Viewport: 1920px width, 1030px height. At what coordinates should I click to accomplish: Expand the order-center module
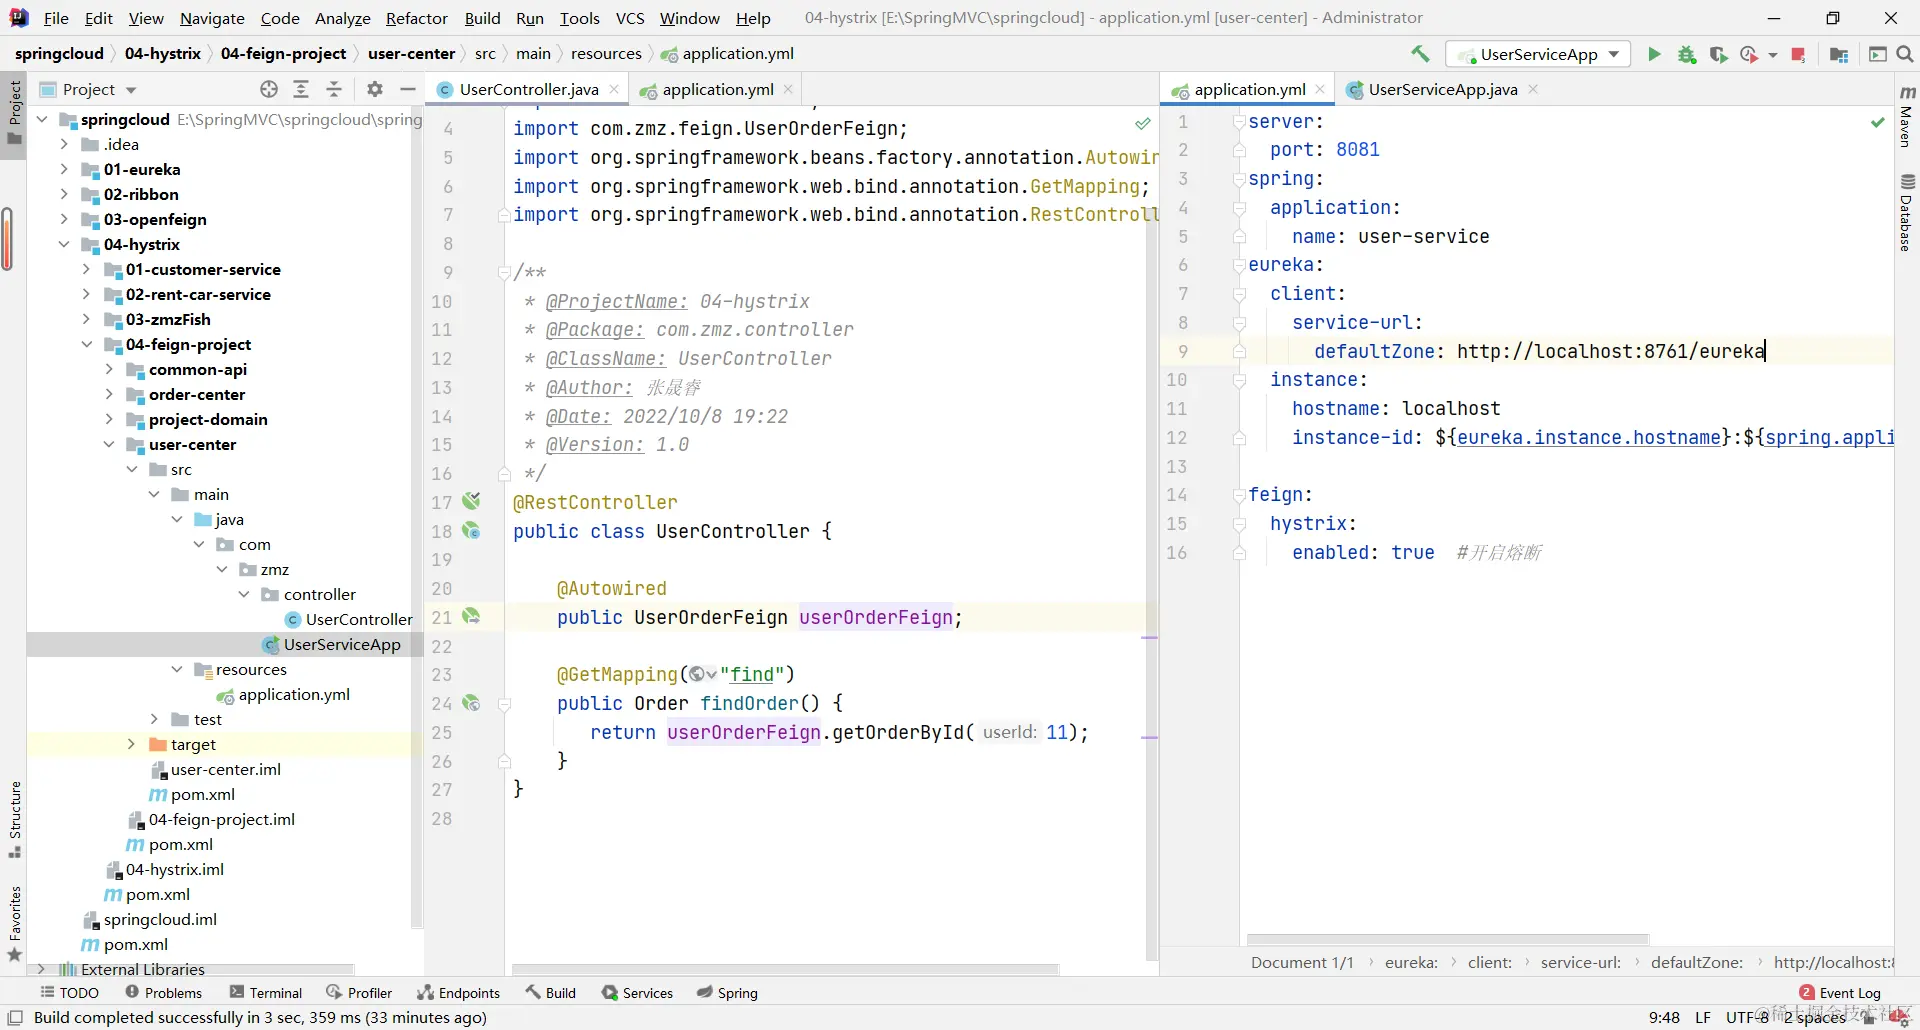click(109, 394)
